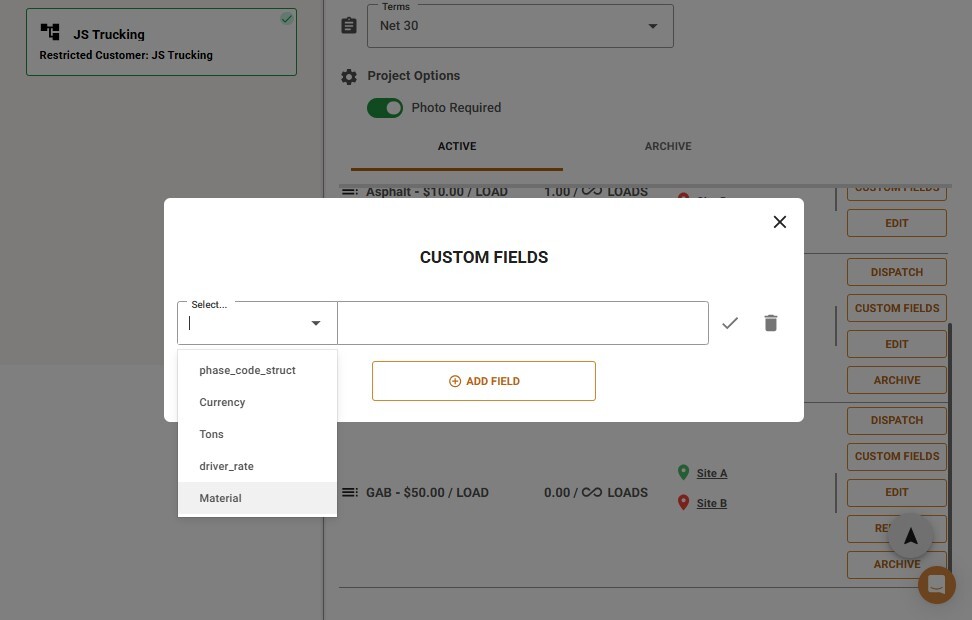972x620 pixels.
Task: Click the Add Field button
Action: [x=484, y=381]
